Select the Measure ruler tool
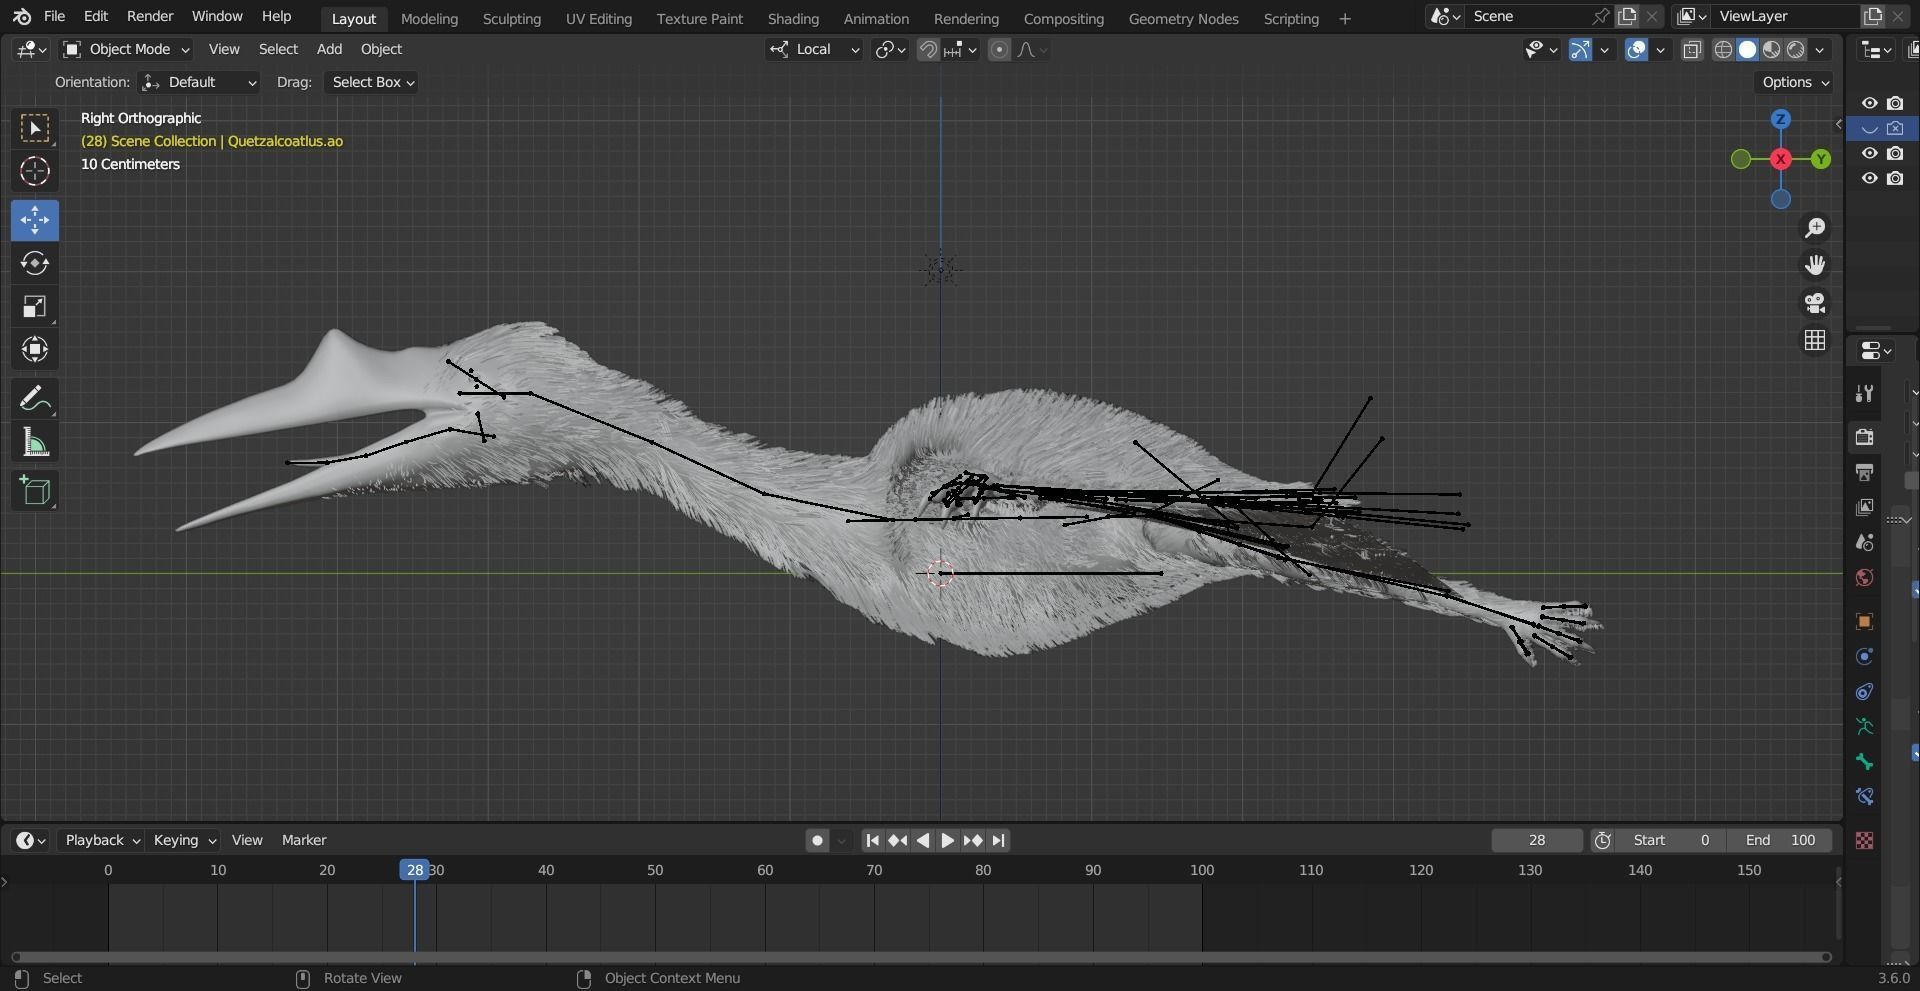The height and width of the screenshot is (991, 1920). pyautogui.click(x=35, y=443)
